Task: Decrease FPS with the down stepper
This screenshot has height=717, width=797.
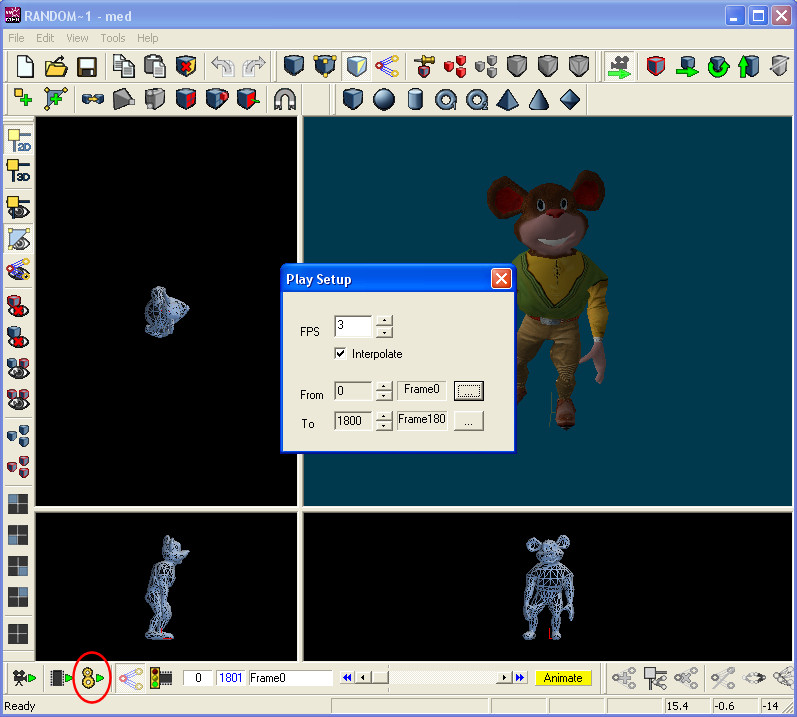Action: pyautogui.click(x=384, y=332)
